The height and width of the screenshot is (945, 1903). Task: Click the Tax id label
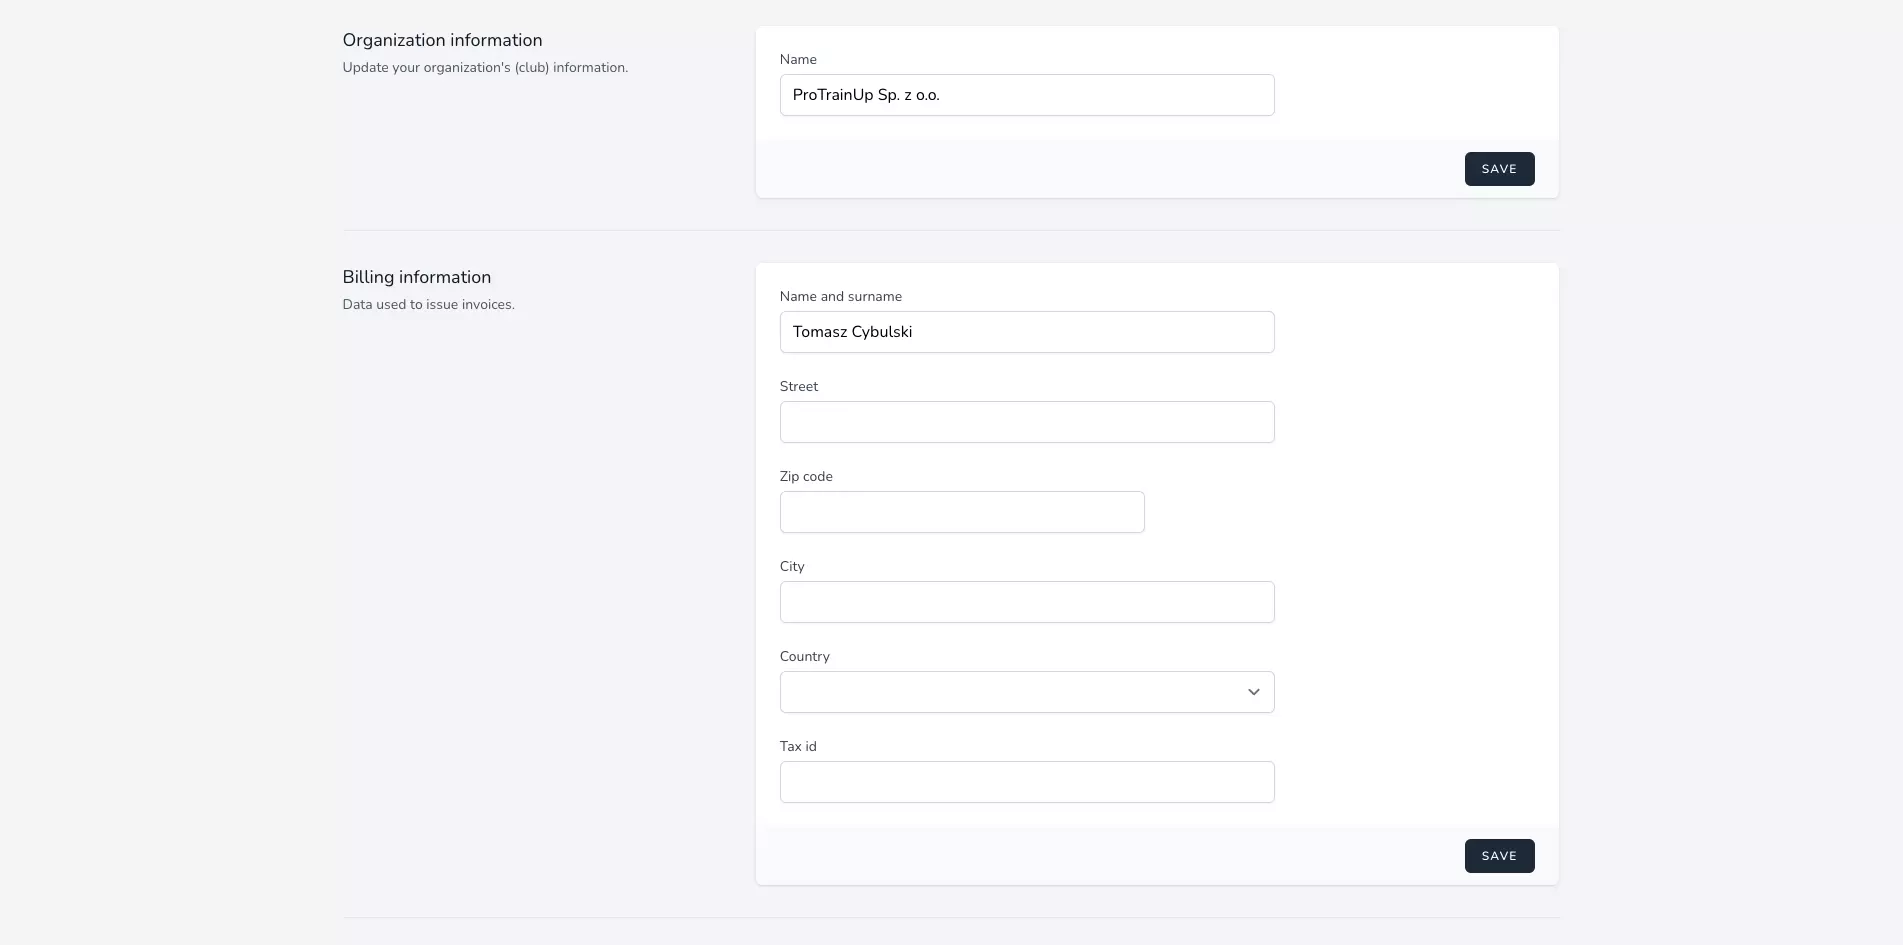[797, 747]
